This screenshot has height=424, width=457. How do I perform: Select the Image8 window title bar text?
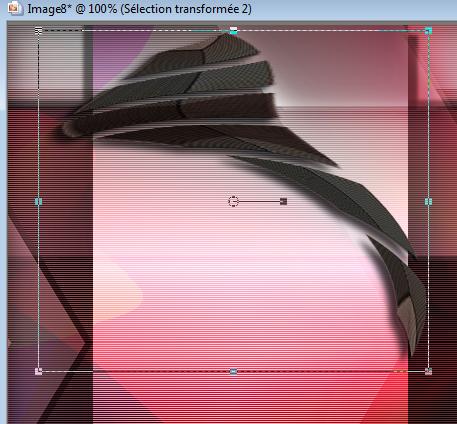pos(139,9)
